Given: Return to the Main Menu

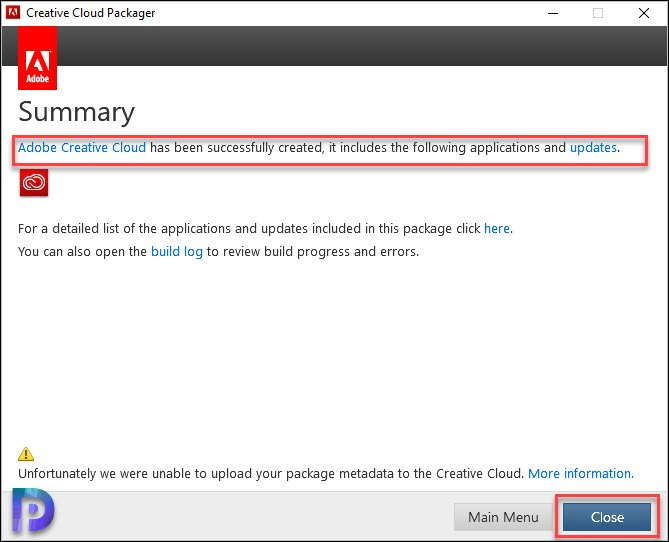Looking at the screenshot, I should (503, 517).
